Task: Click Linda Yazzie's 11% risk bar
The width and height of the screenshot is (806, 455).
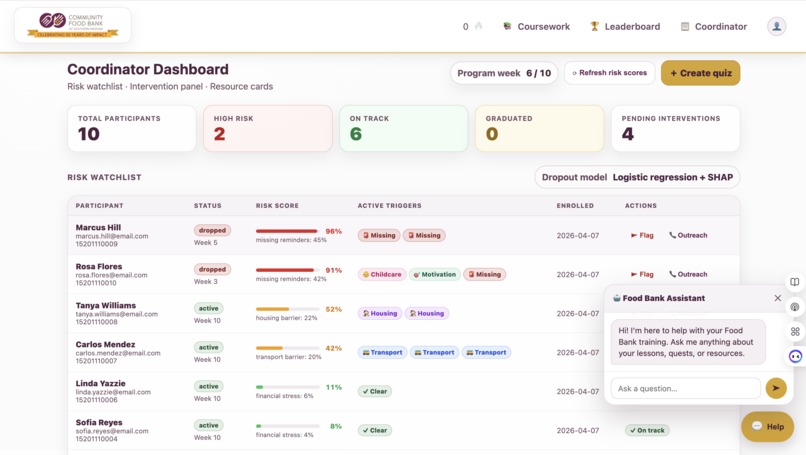Action: coord(287,387)
